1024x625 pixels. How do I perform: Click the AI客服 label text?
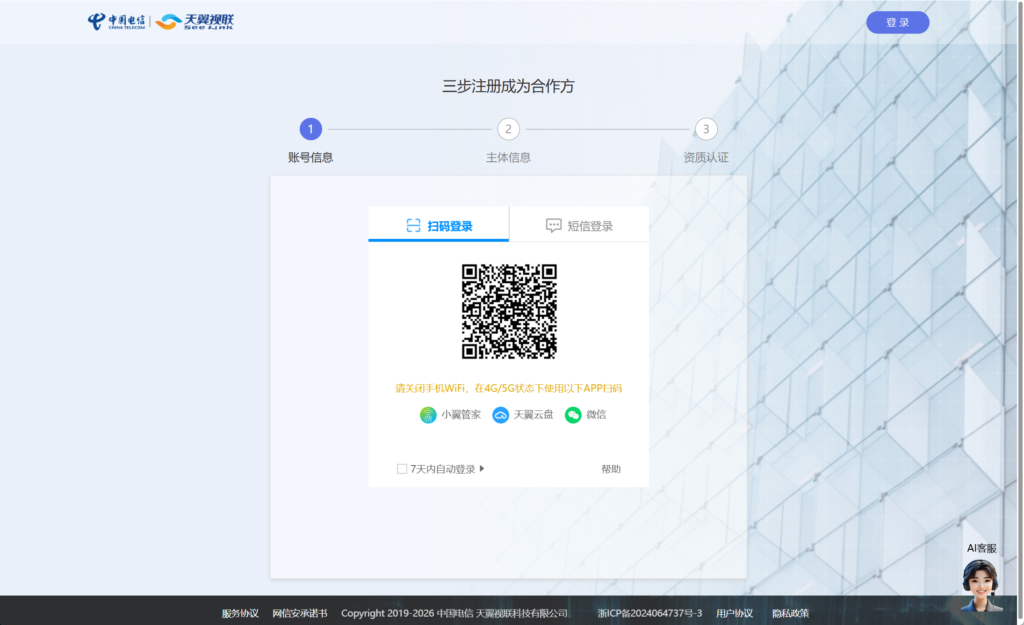(981, 548)
